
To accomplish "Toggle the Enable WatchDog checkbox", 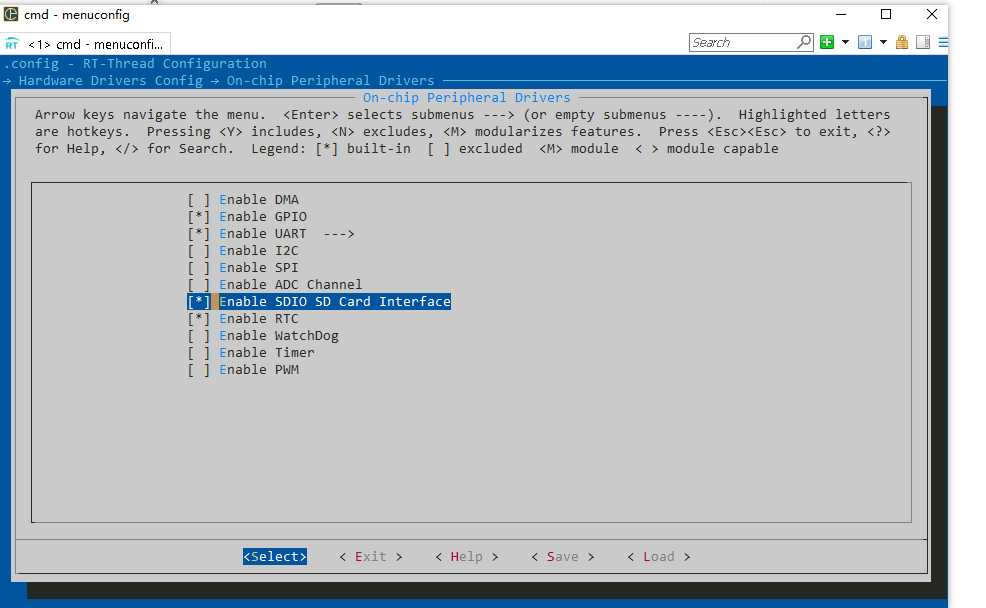I will click(199, 336).
